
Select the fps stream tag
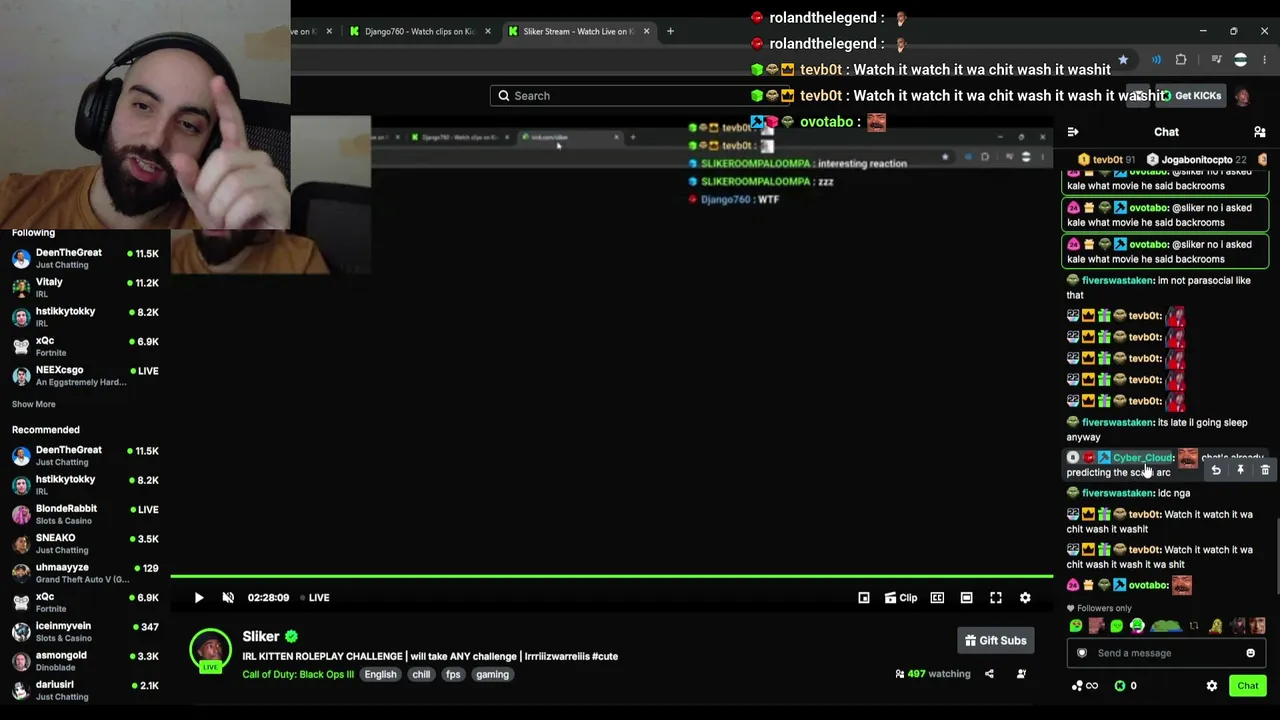[453, 674]
